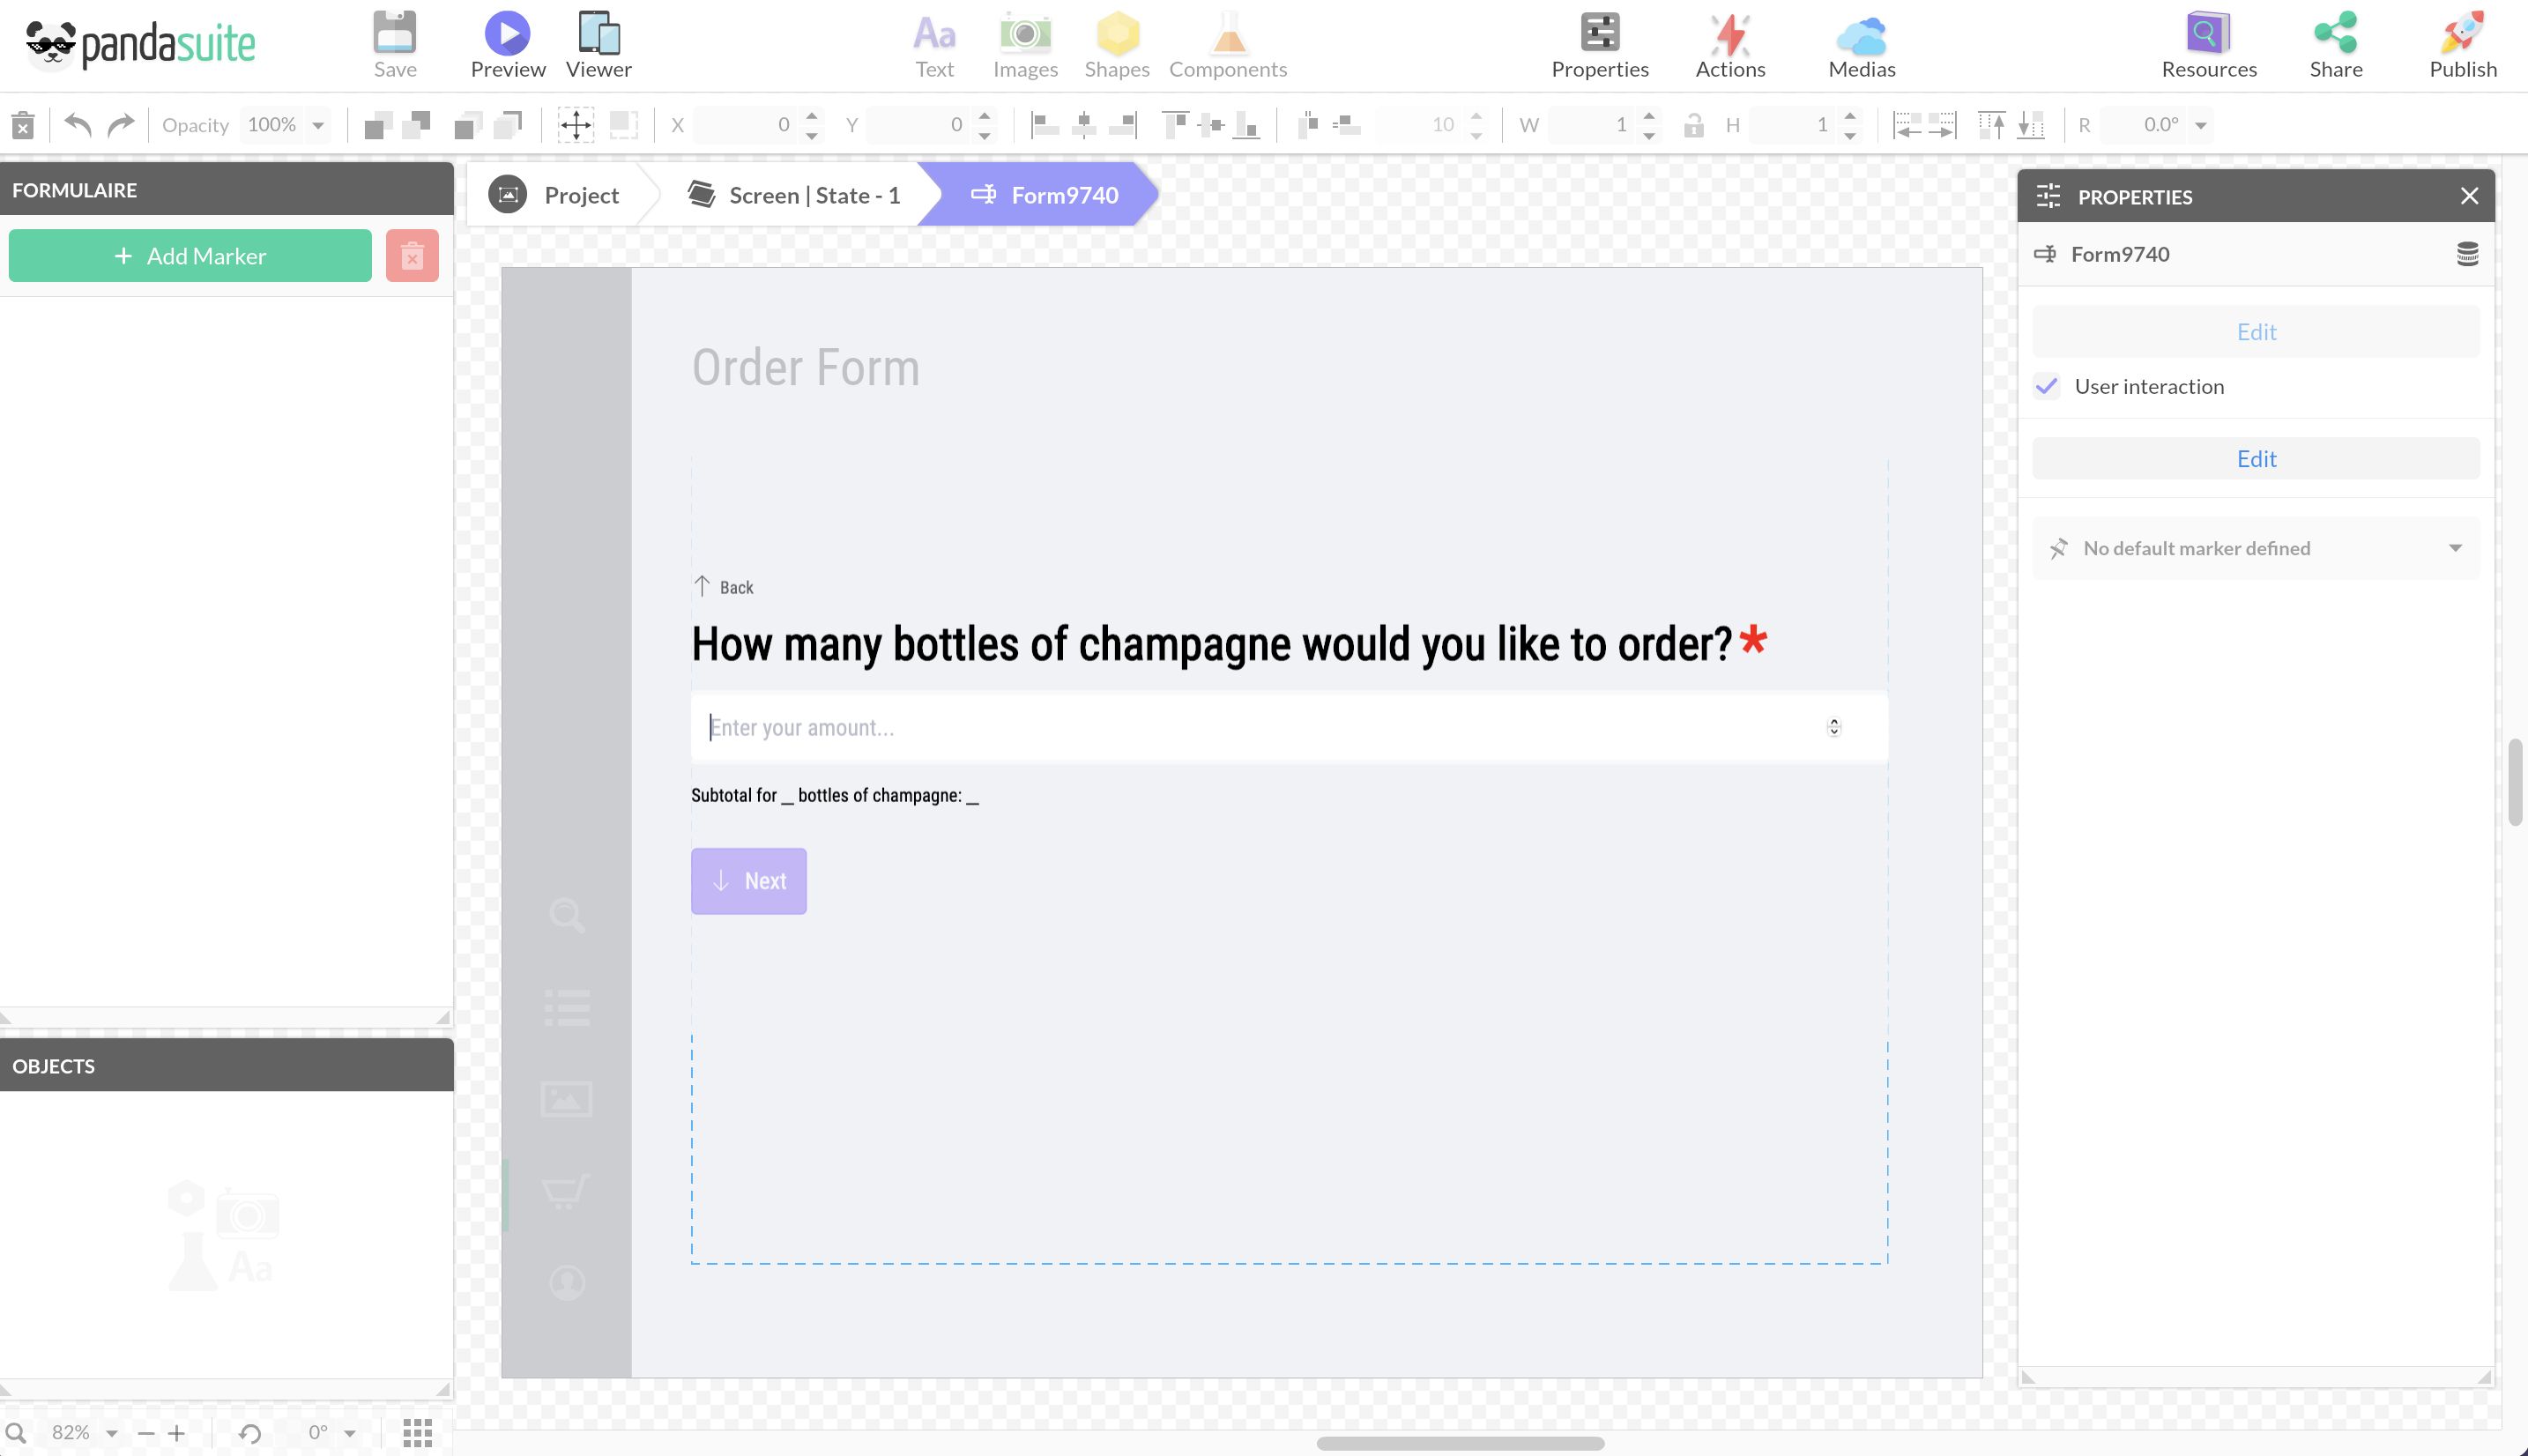This screenshot has width=2528, height=1456.
Task: Uncheck the User interaction checkbox
Action: (2047, 386)
